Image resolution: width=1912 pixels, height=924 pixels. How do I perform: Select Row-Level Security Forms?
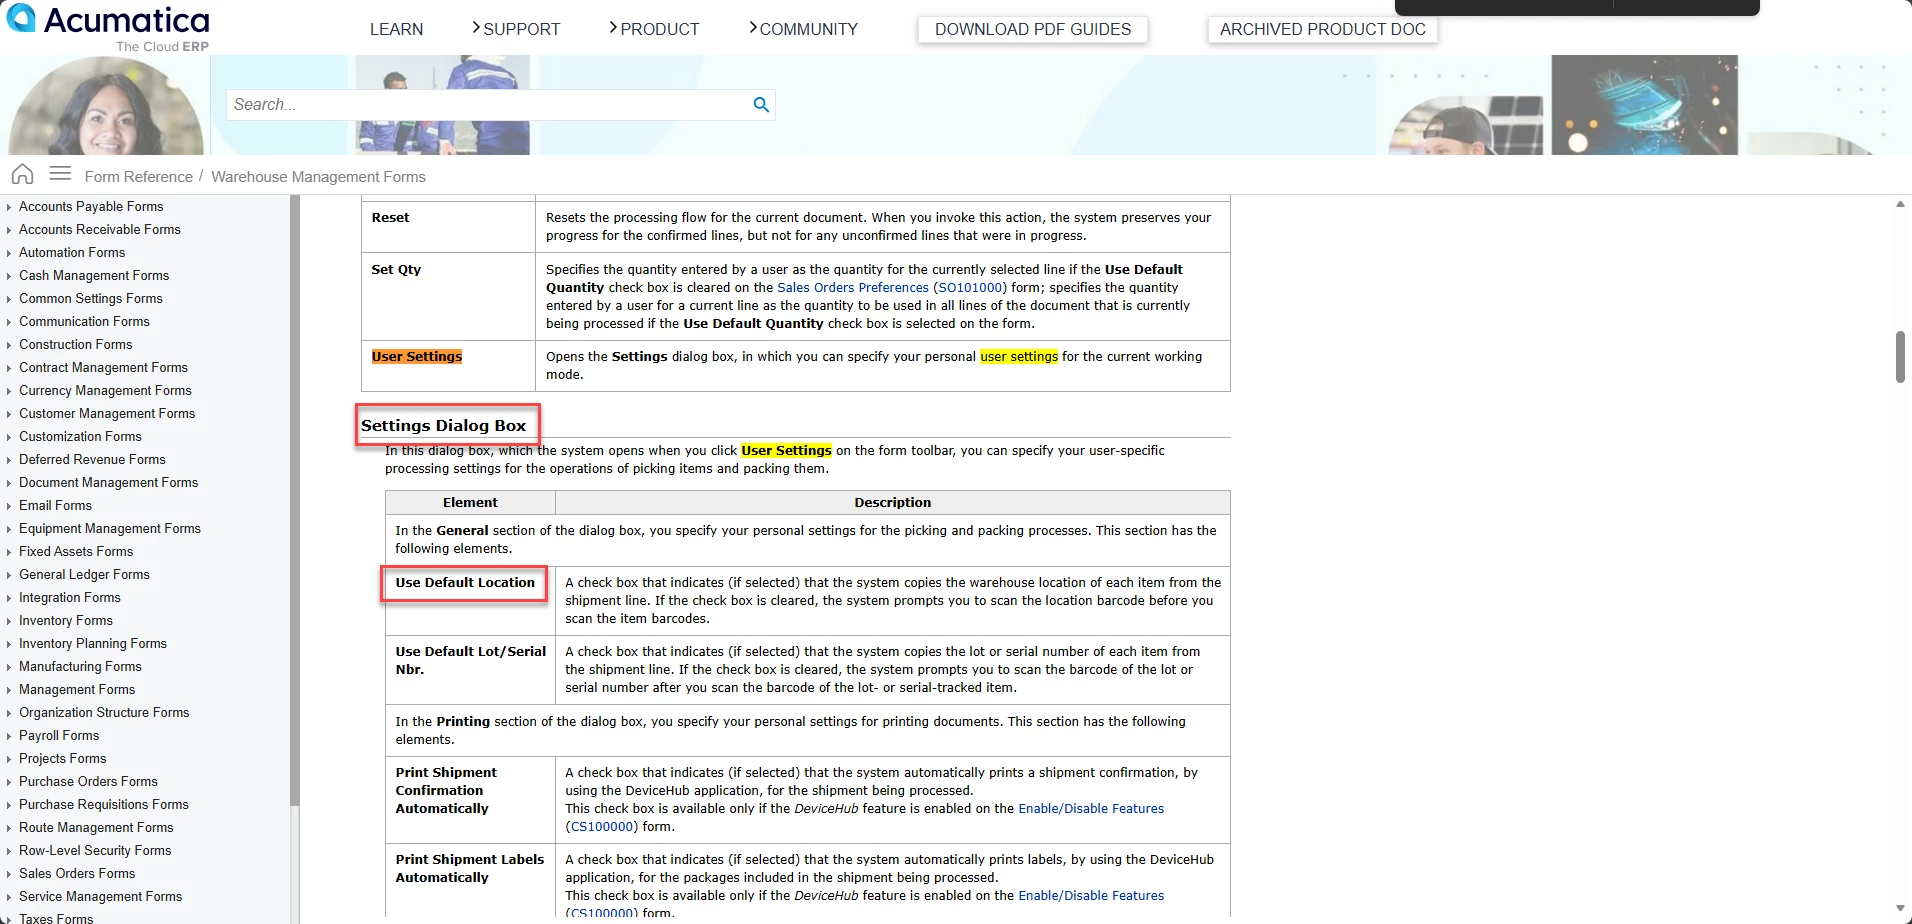[95, 850]
